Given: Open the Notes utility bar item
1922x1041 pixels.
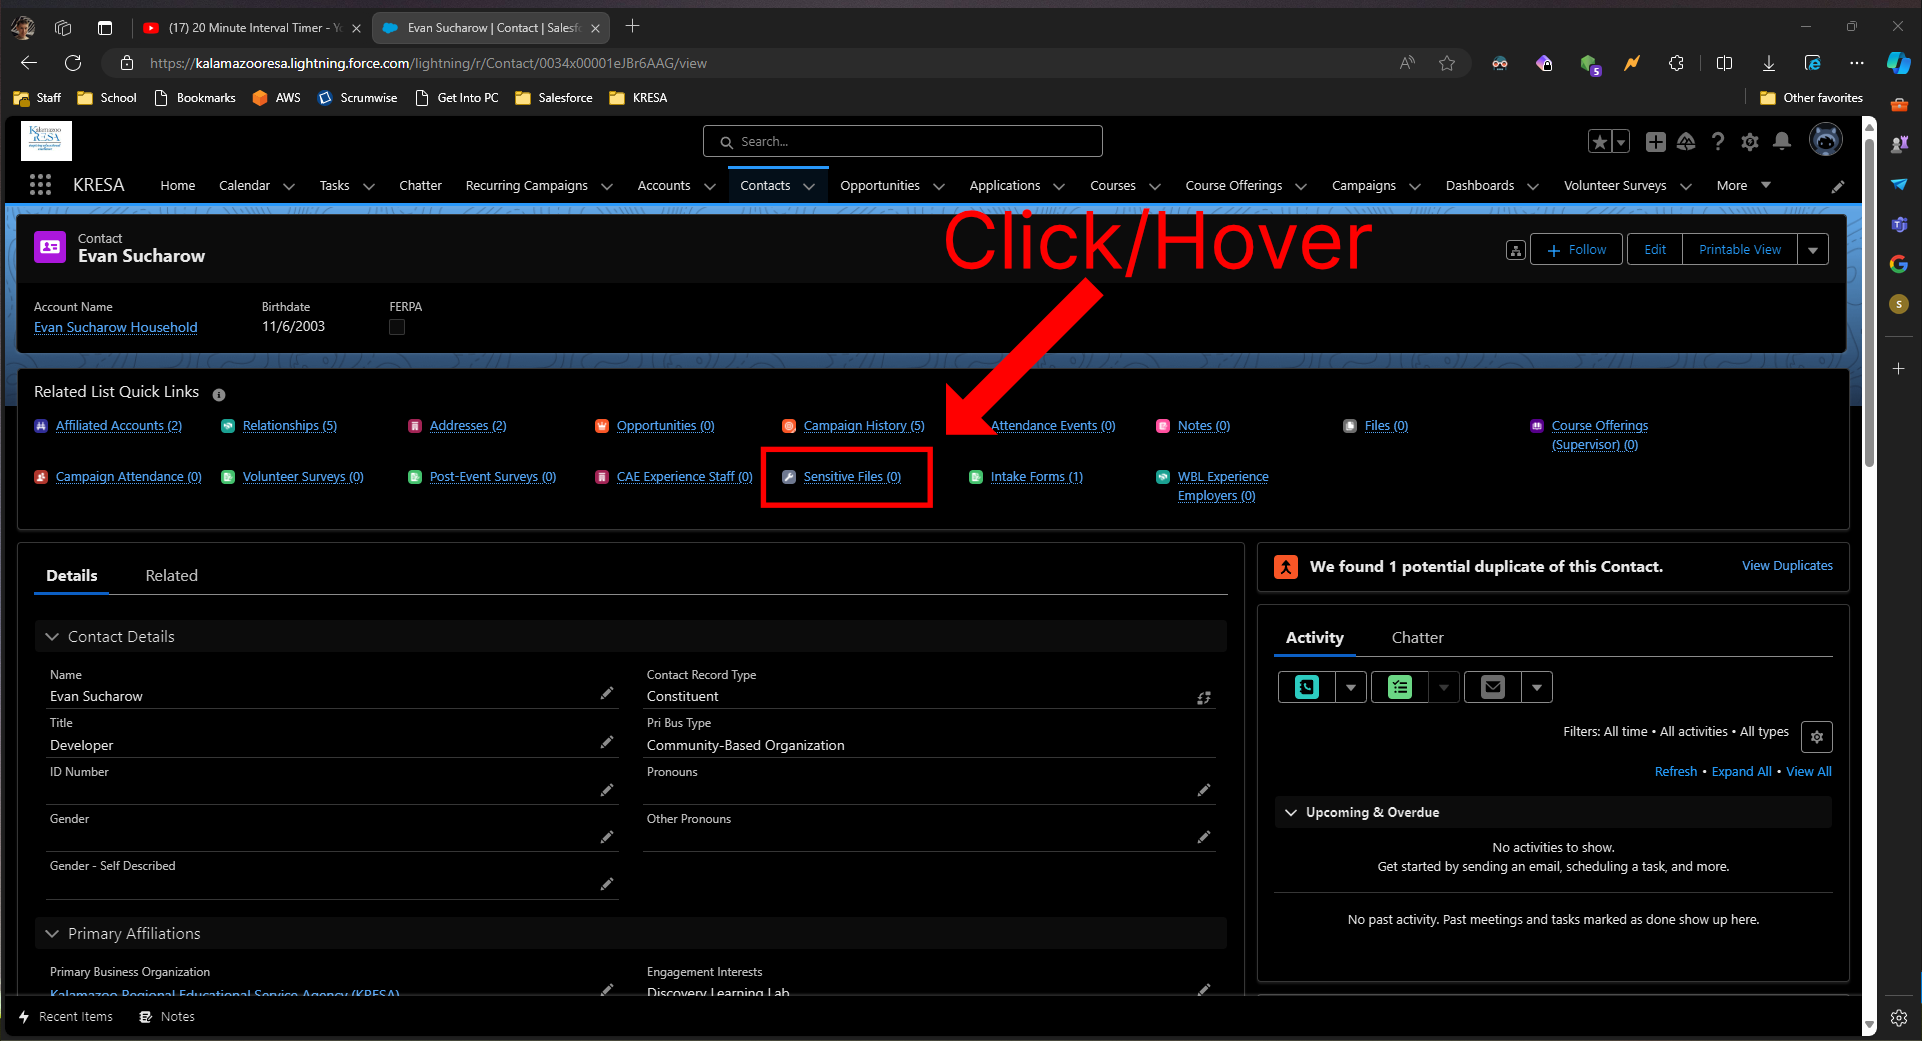Looking at the screenshot, I should (167, 1017).
